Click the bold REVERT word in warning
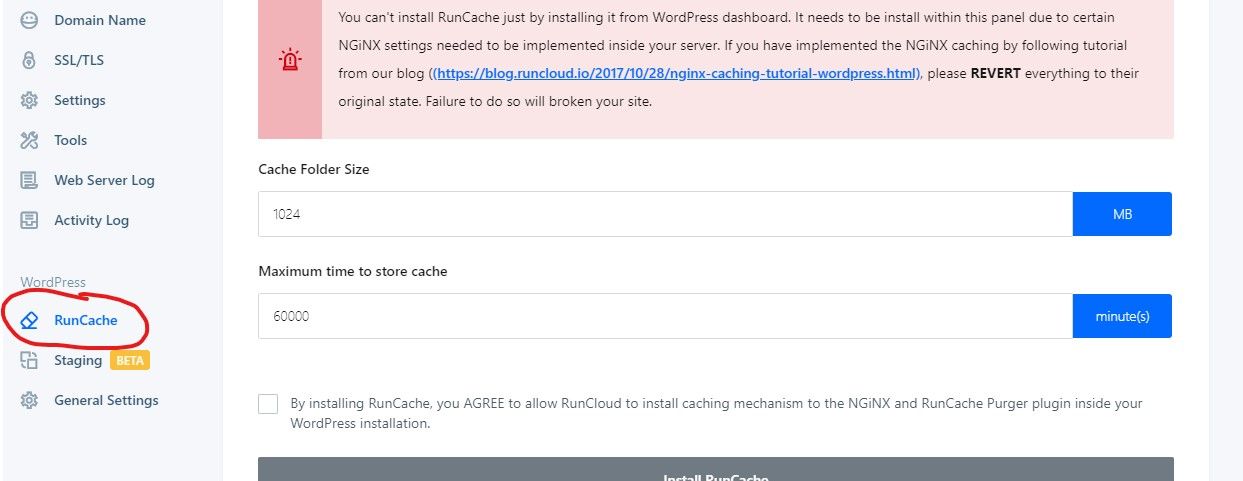Image resolution: width=1243 pixels, height=481 pixels. [x=996, y=74]
